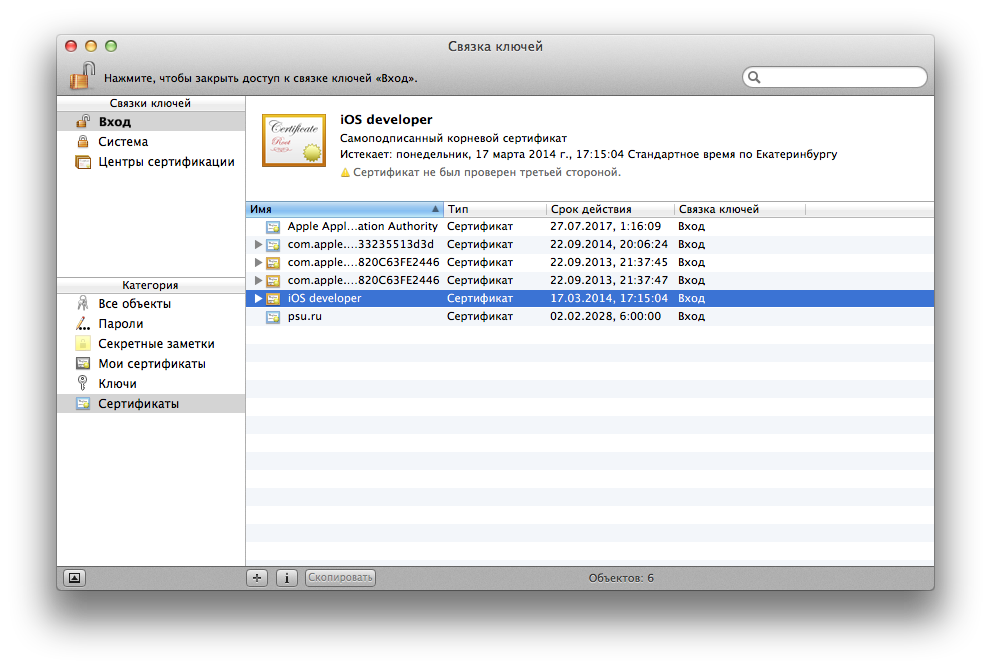Image resolution: width=991 pixels, height=669 pixels.
Task: Open the Секретные заметки category
Action: pos(151,344)
